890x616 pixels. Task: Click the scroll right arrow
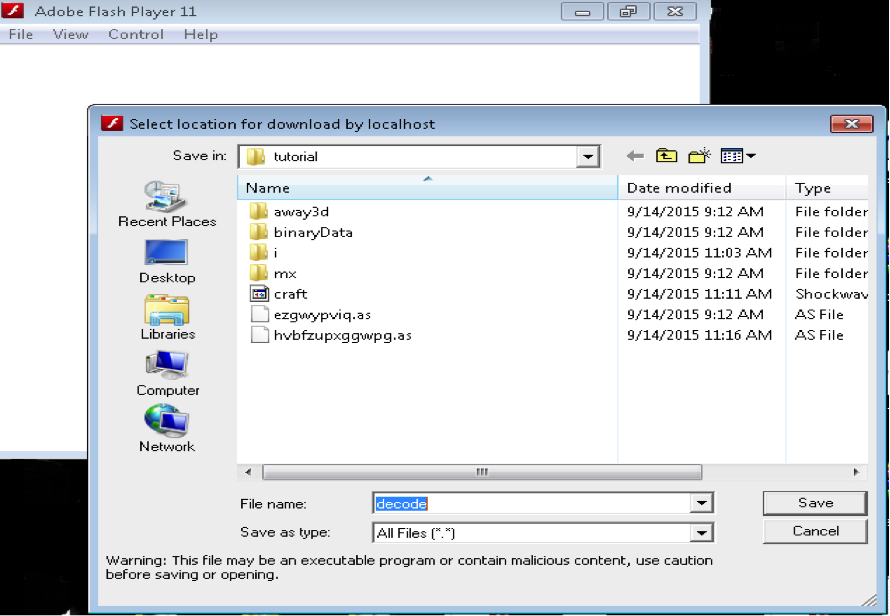coord(856,472)
